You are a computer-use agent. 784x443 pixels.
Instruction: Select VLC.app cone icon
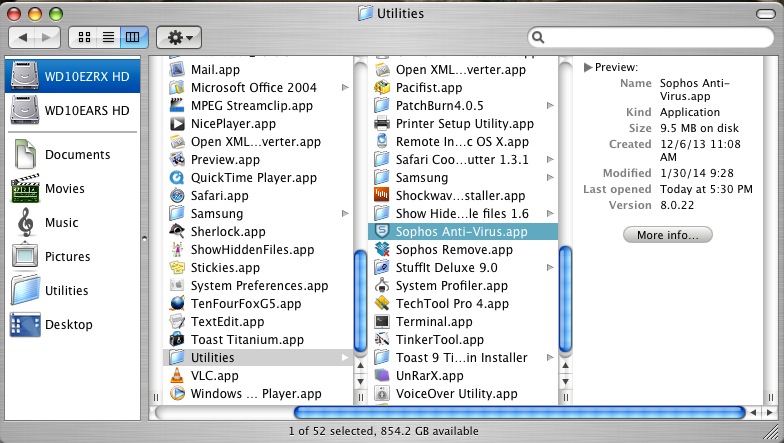coord(177,376)
